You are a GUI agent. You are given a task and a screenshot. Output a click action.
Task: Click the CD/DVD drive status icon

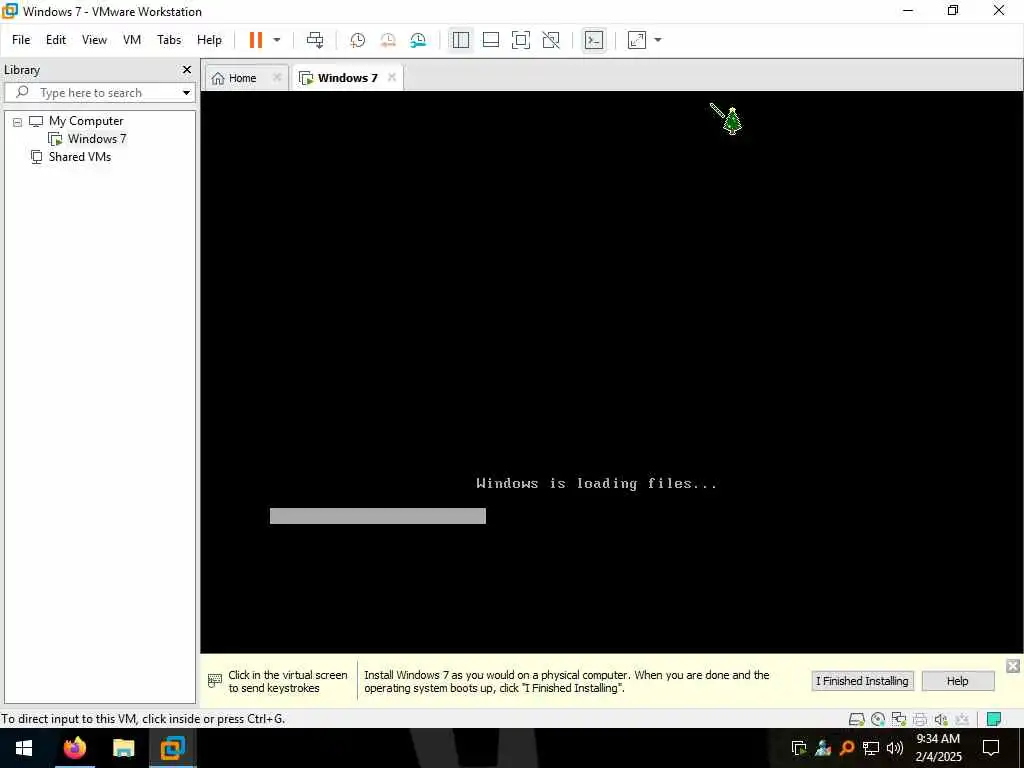click(878, 720)
